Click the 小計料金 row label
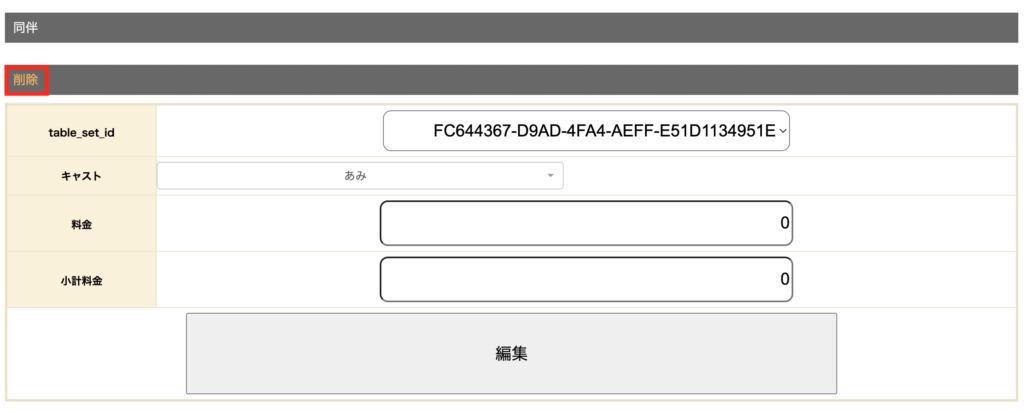This screenshot has height=413, width=1024. [81, 280]
